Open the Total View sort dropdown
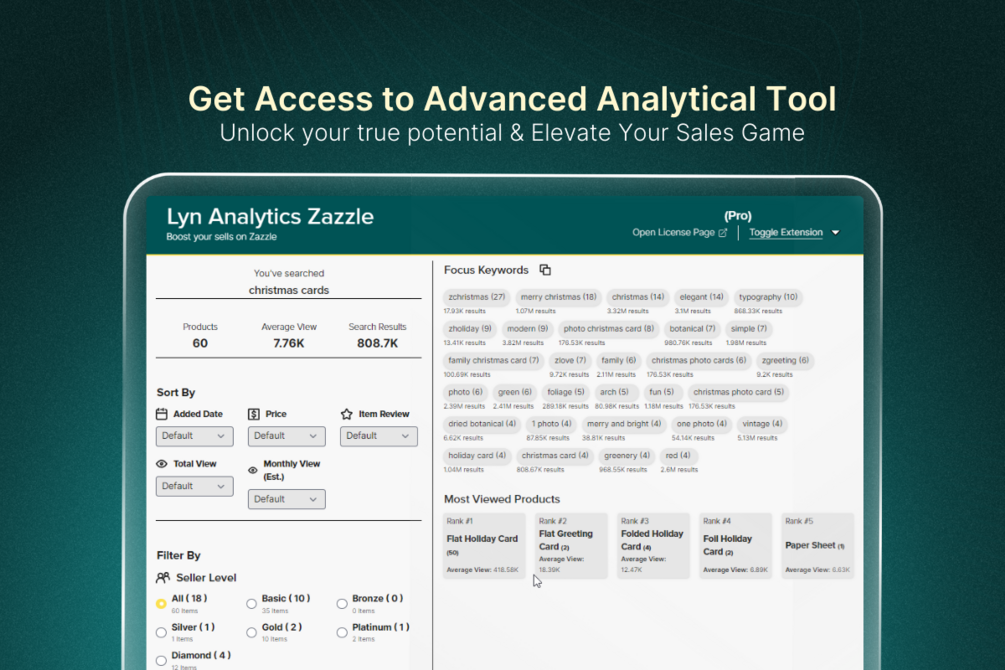 194,486
